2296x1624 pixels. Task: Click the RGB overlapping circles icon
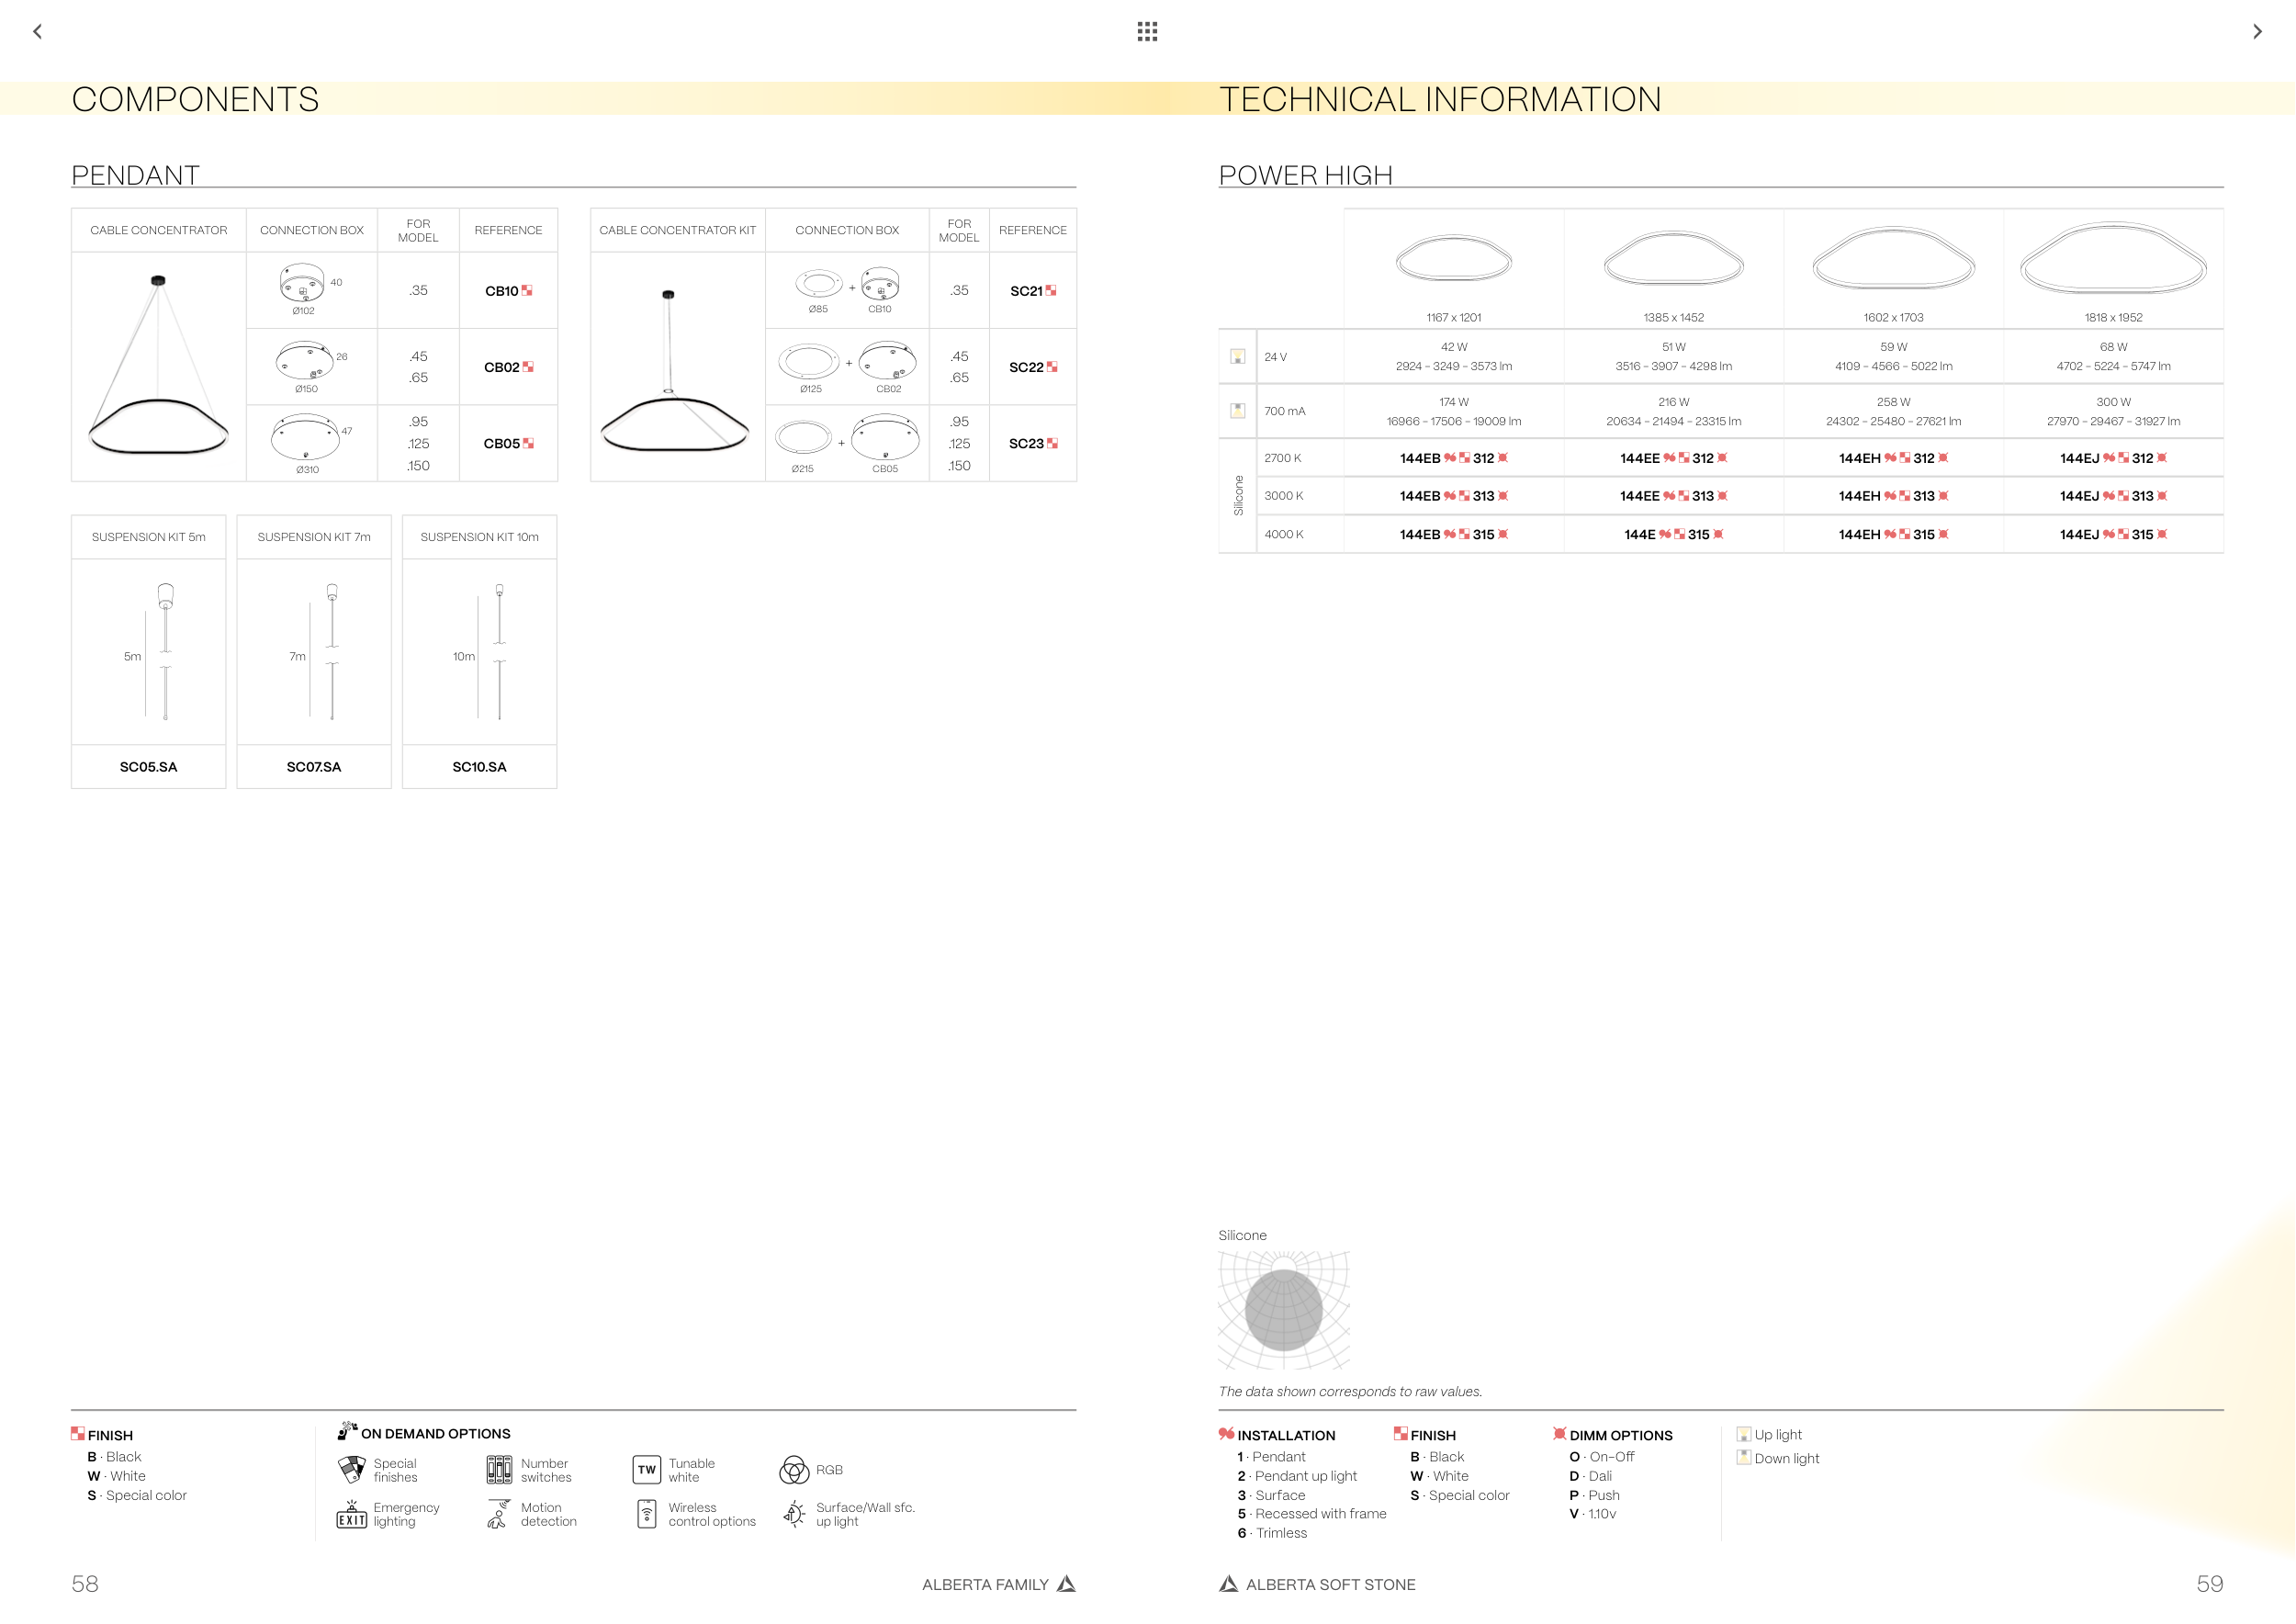pos(794,1470)
